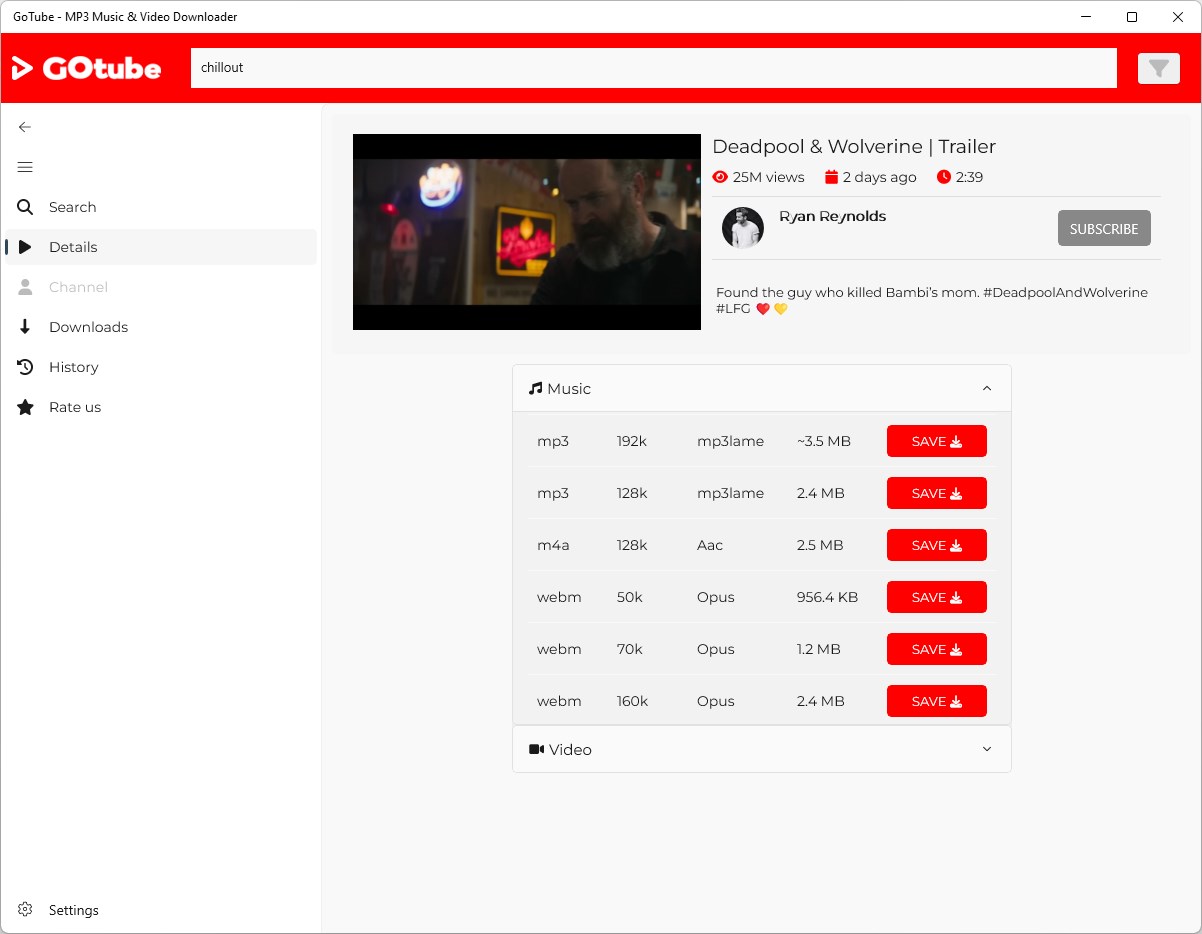Open Downloads from the sidebar
This screenshot has width=1202, height=934.
point(161,327)
